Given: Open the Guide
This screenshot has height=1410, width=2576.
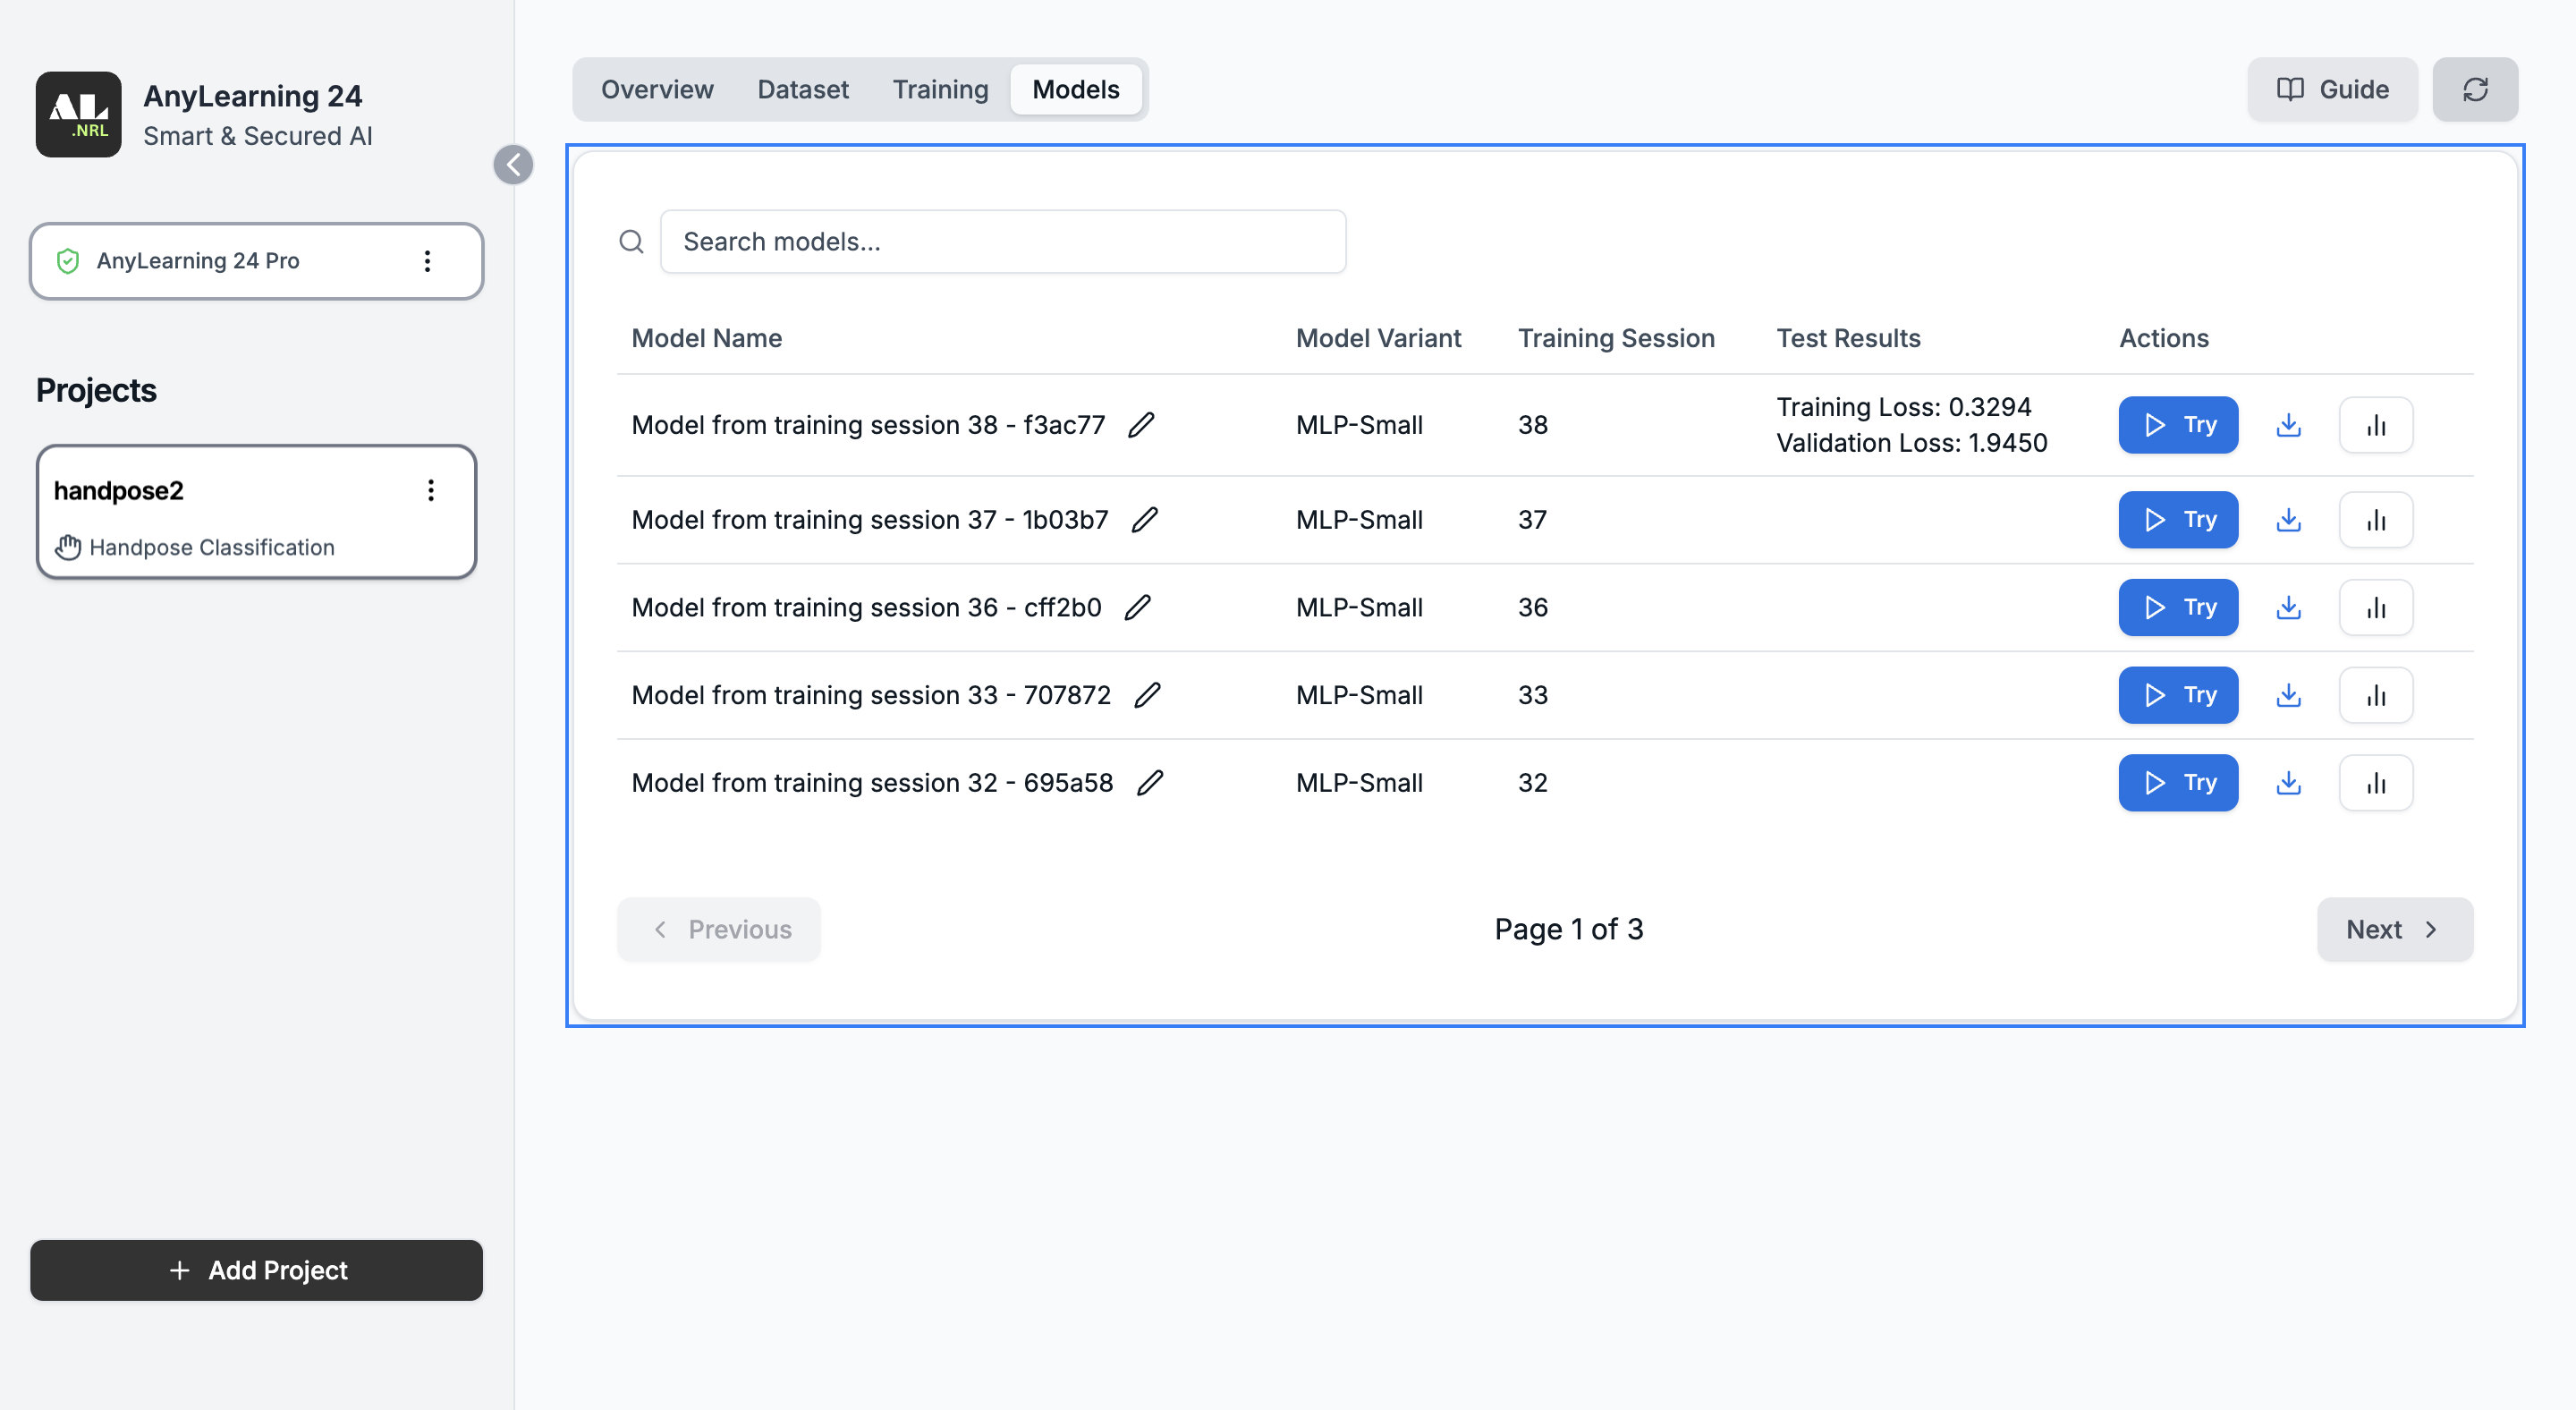Looking at the screenshot, I should point(2331,90).
